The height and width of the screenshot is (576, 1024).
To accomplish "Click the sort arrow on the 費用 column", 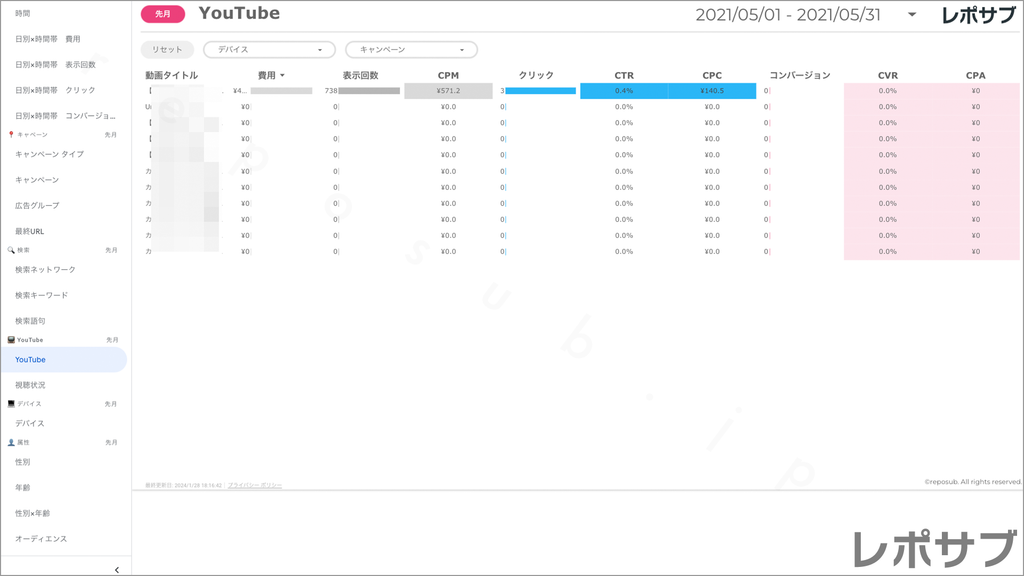I will tap(283, 76).
